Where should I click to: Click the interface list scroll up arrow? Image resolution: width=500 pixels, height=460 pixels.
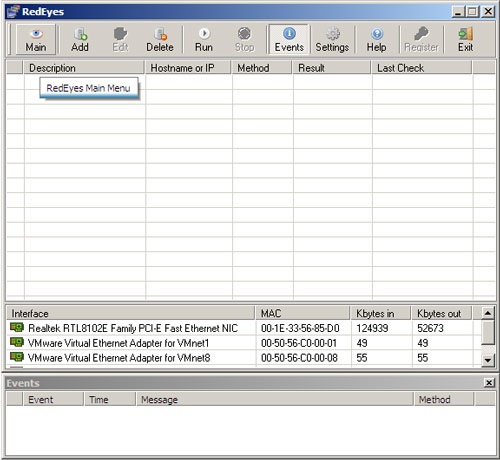(x=488, y=313)
